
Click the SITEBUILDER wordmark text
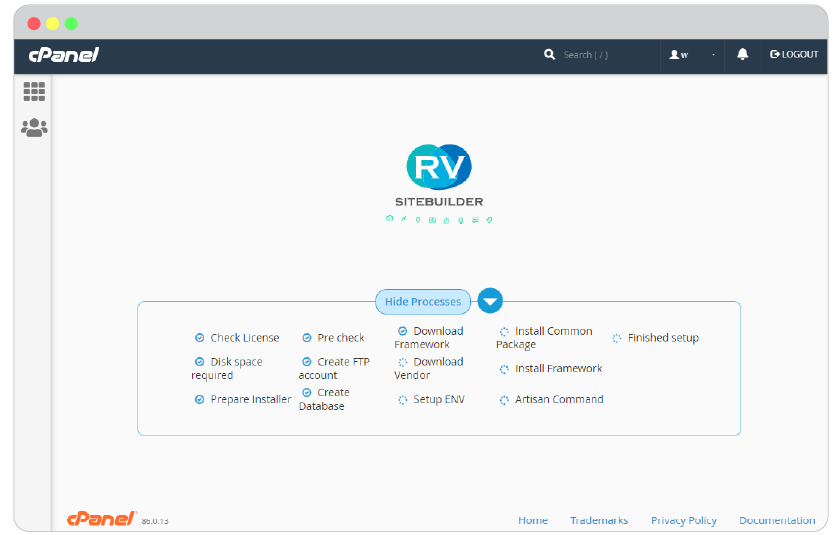coord(439,202)
